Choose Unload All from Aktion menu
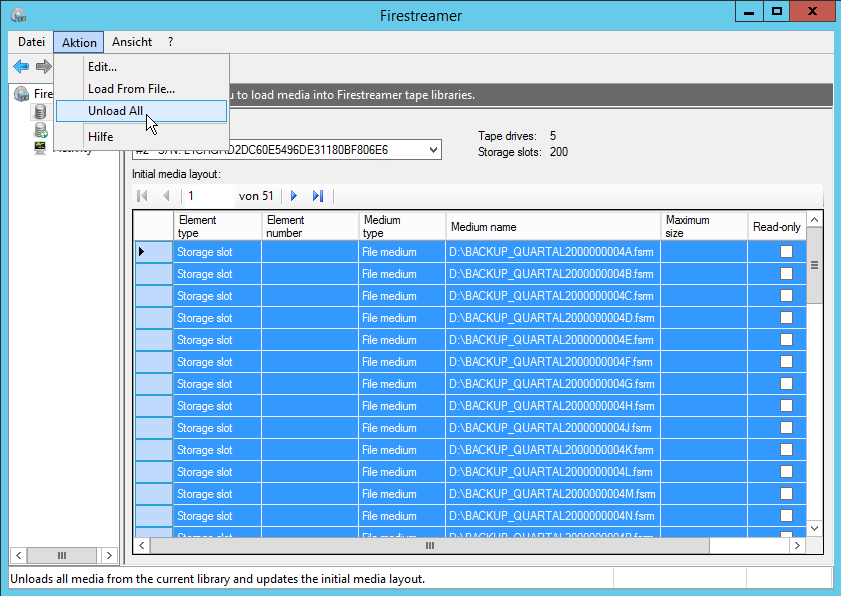 coord(115,111)
